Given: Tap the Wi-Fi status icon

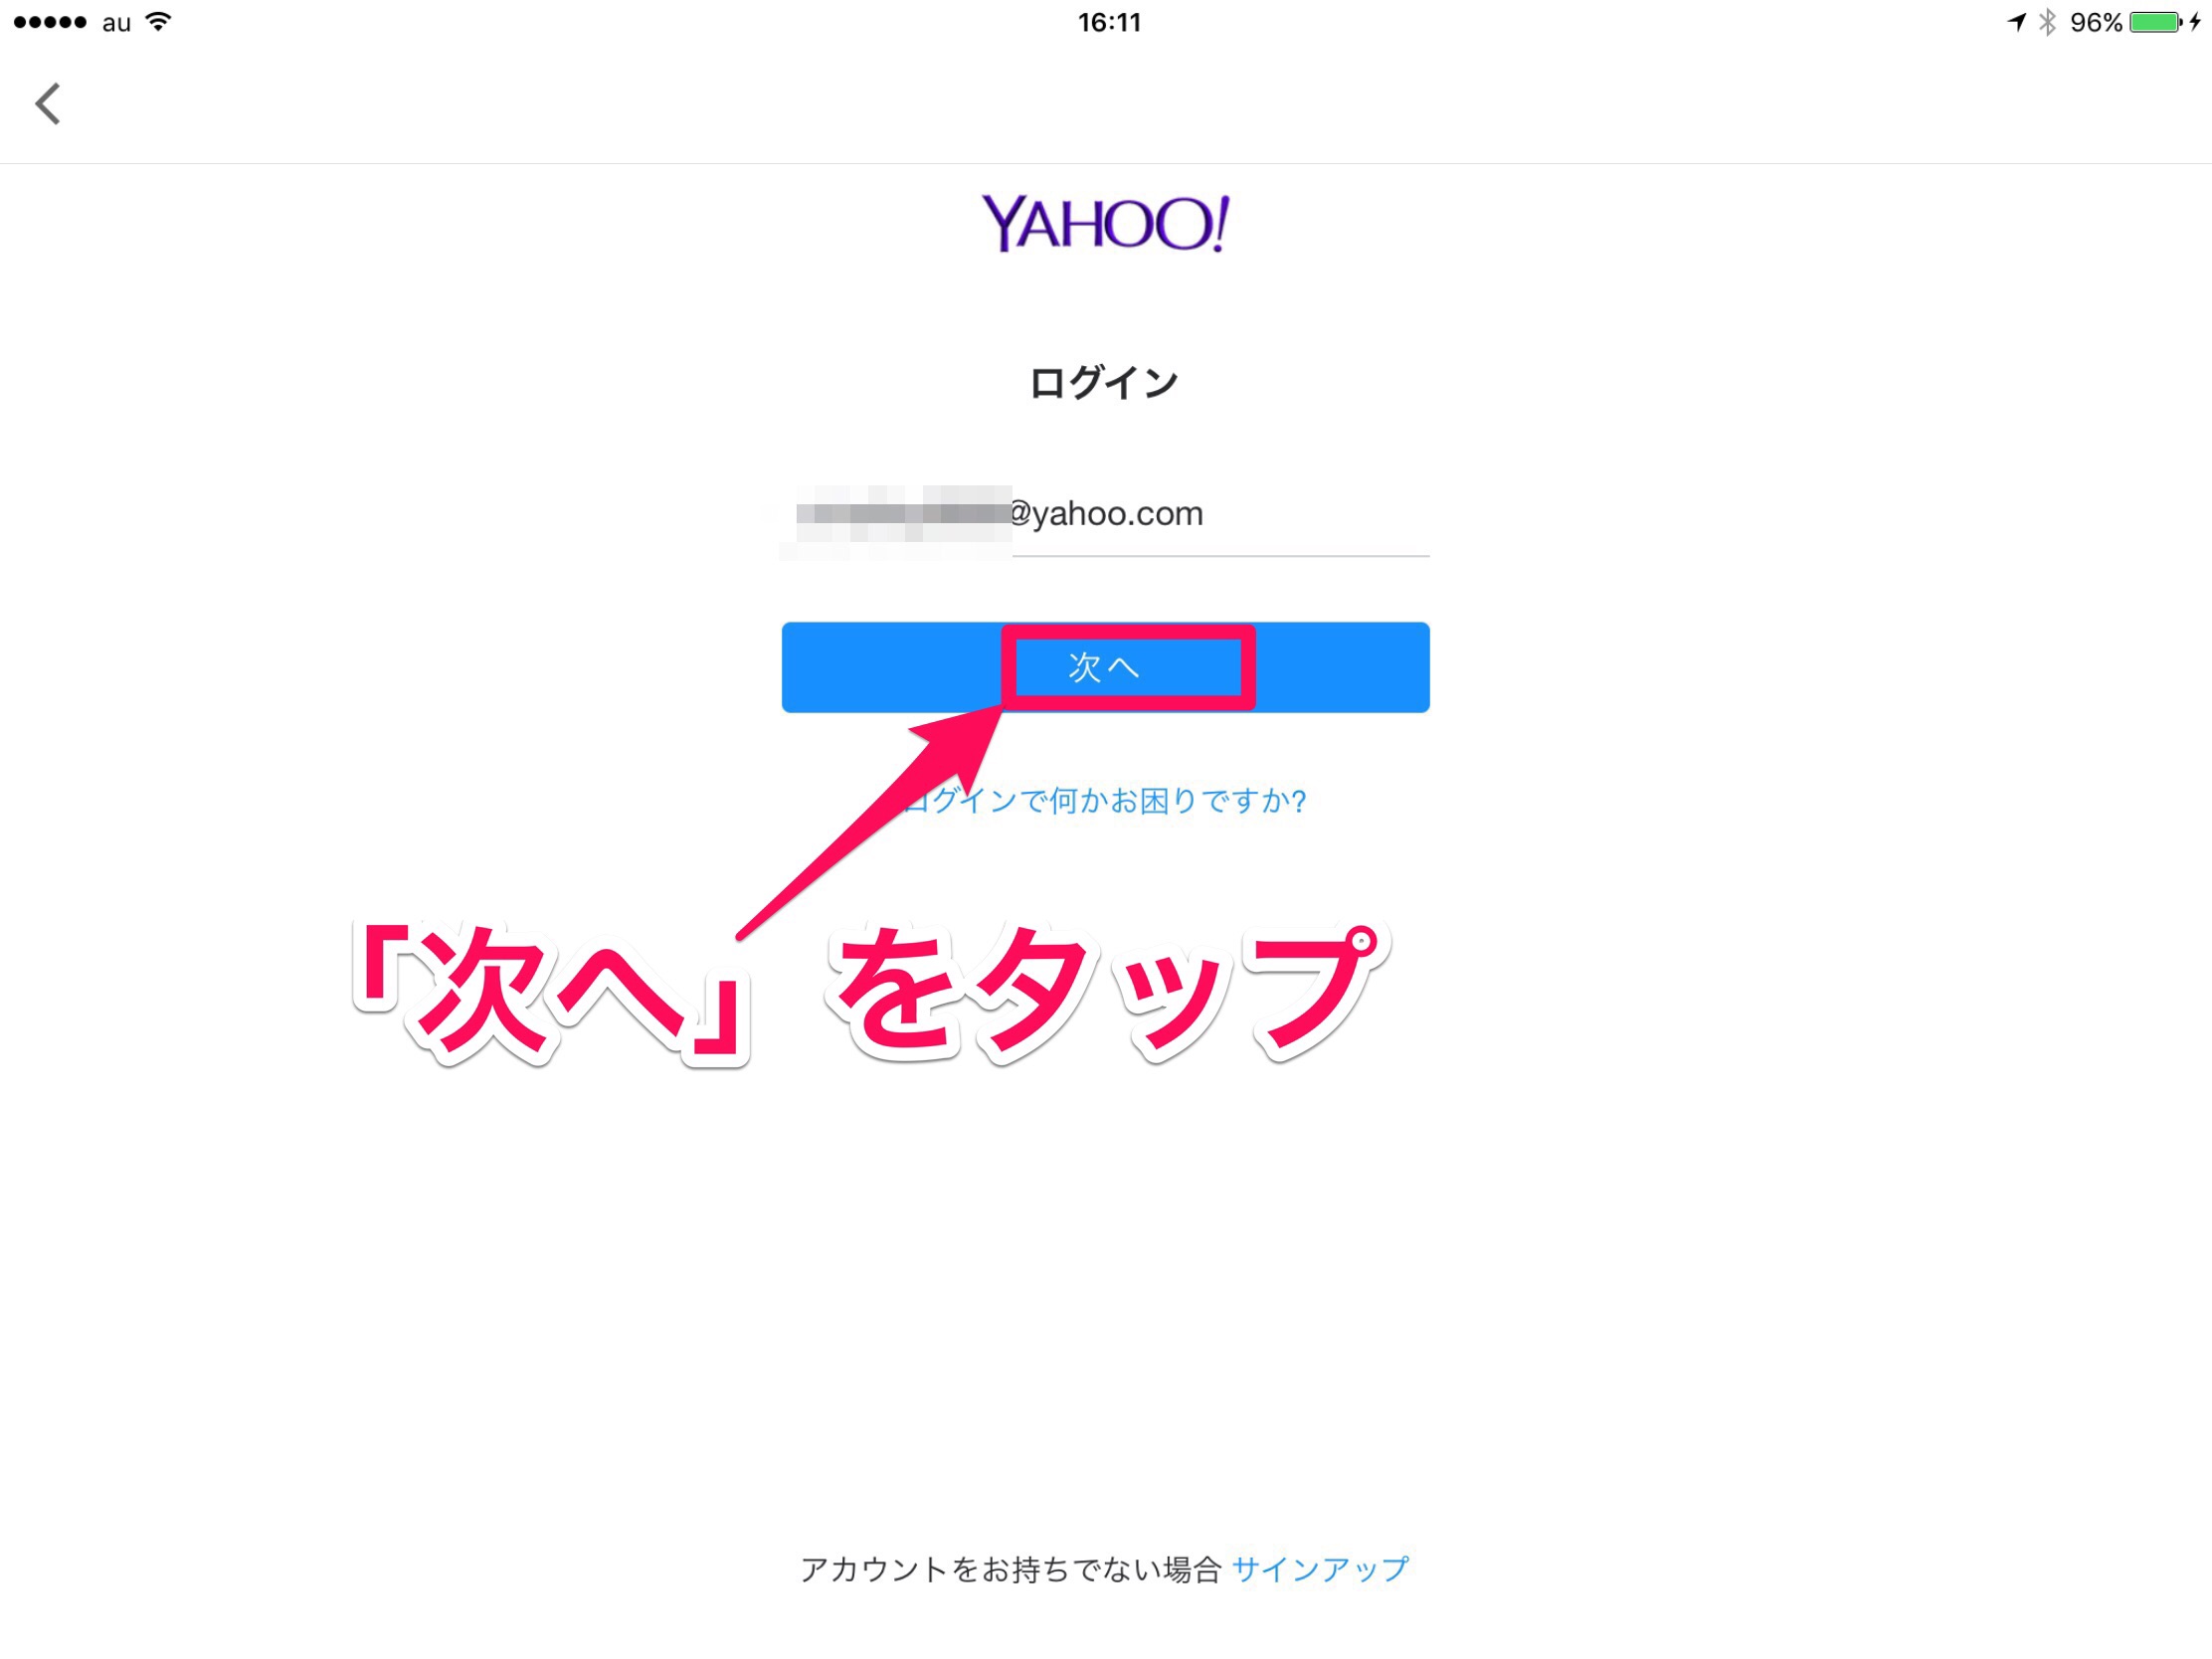Looking at the screenshot, I should click(x=158, y=21).
